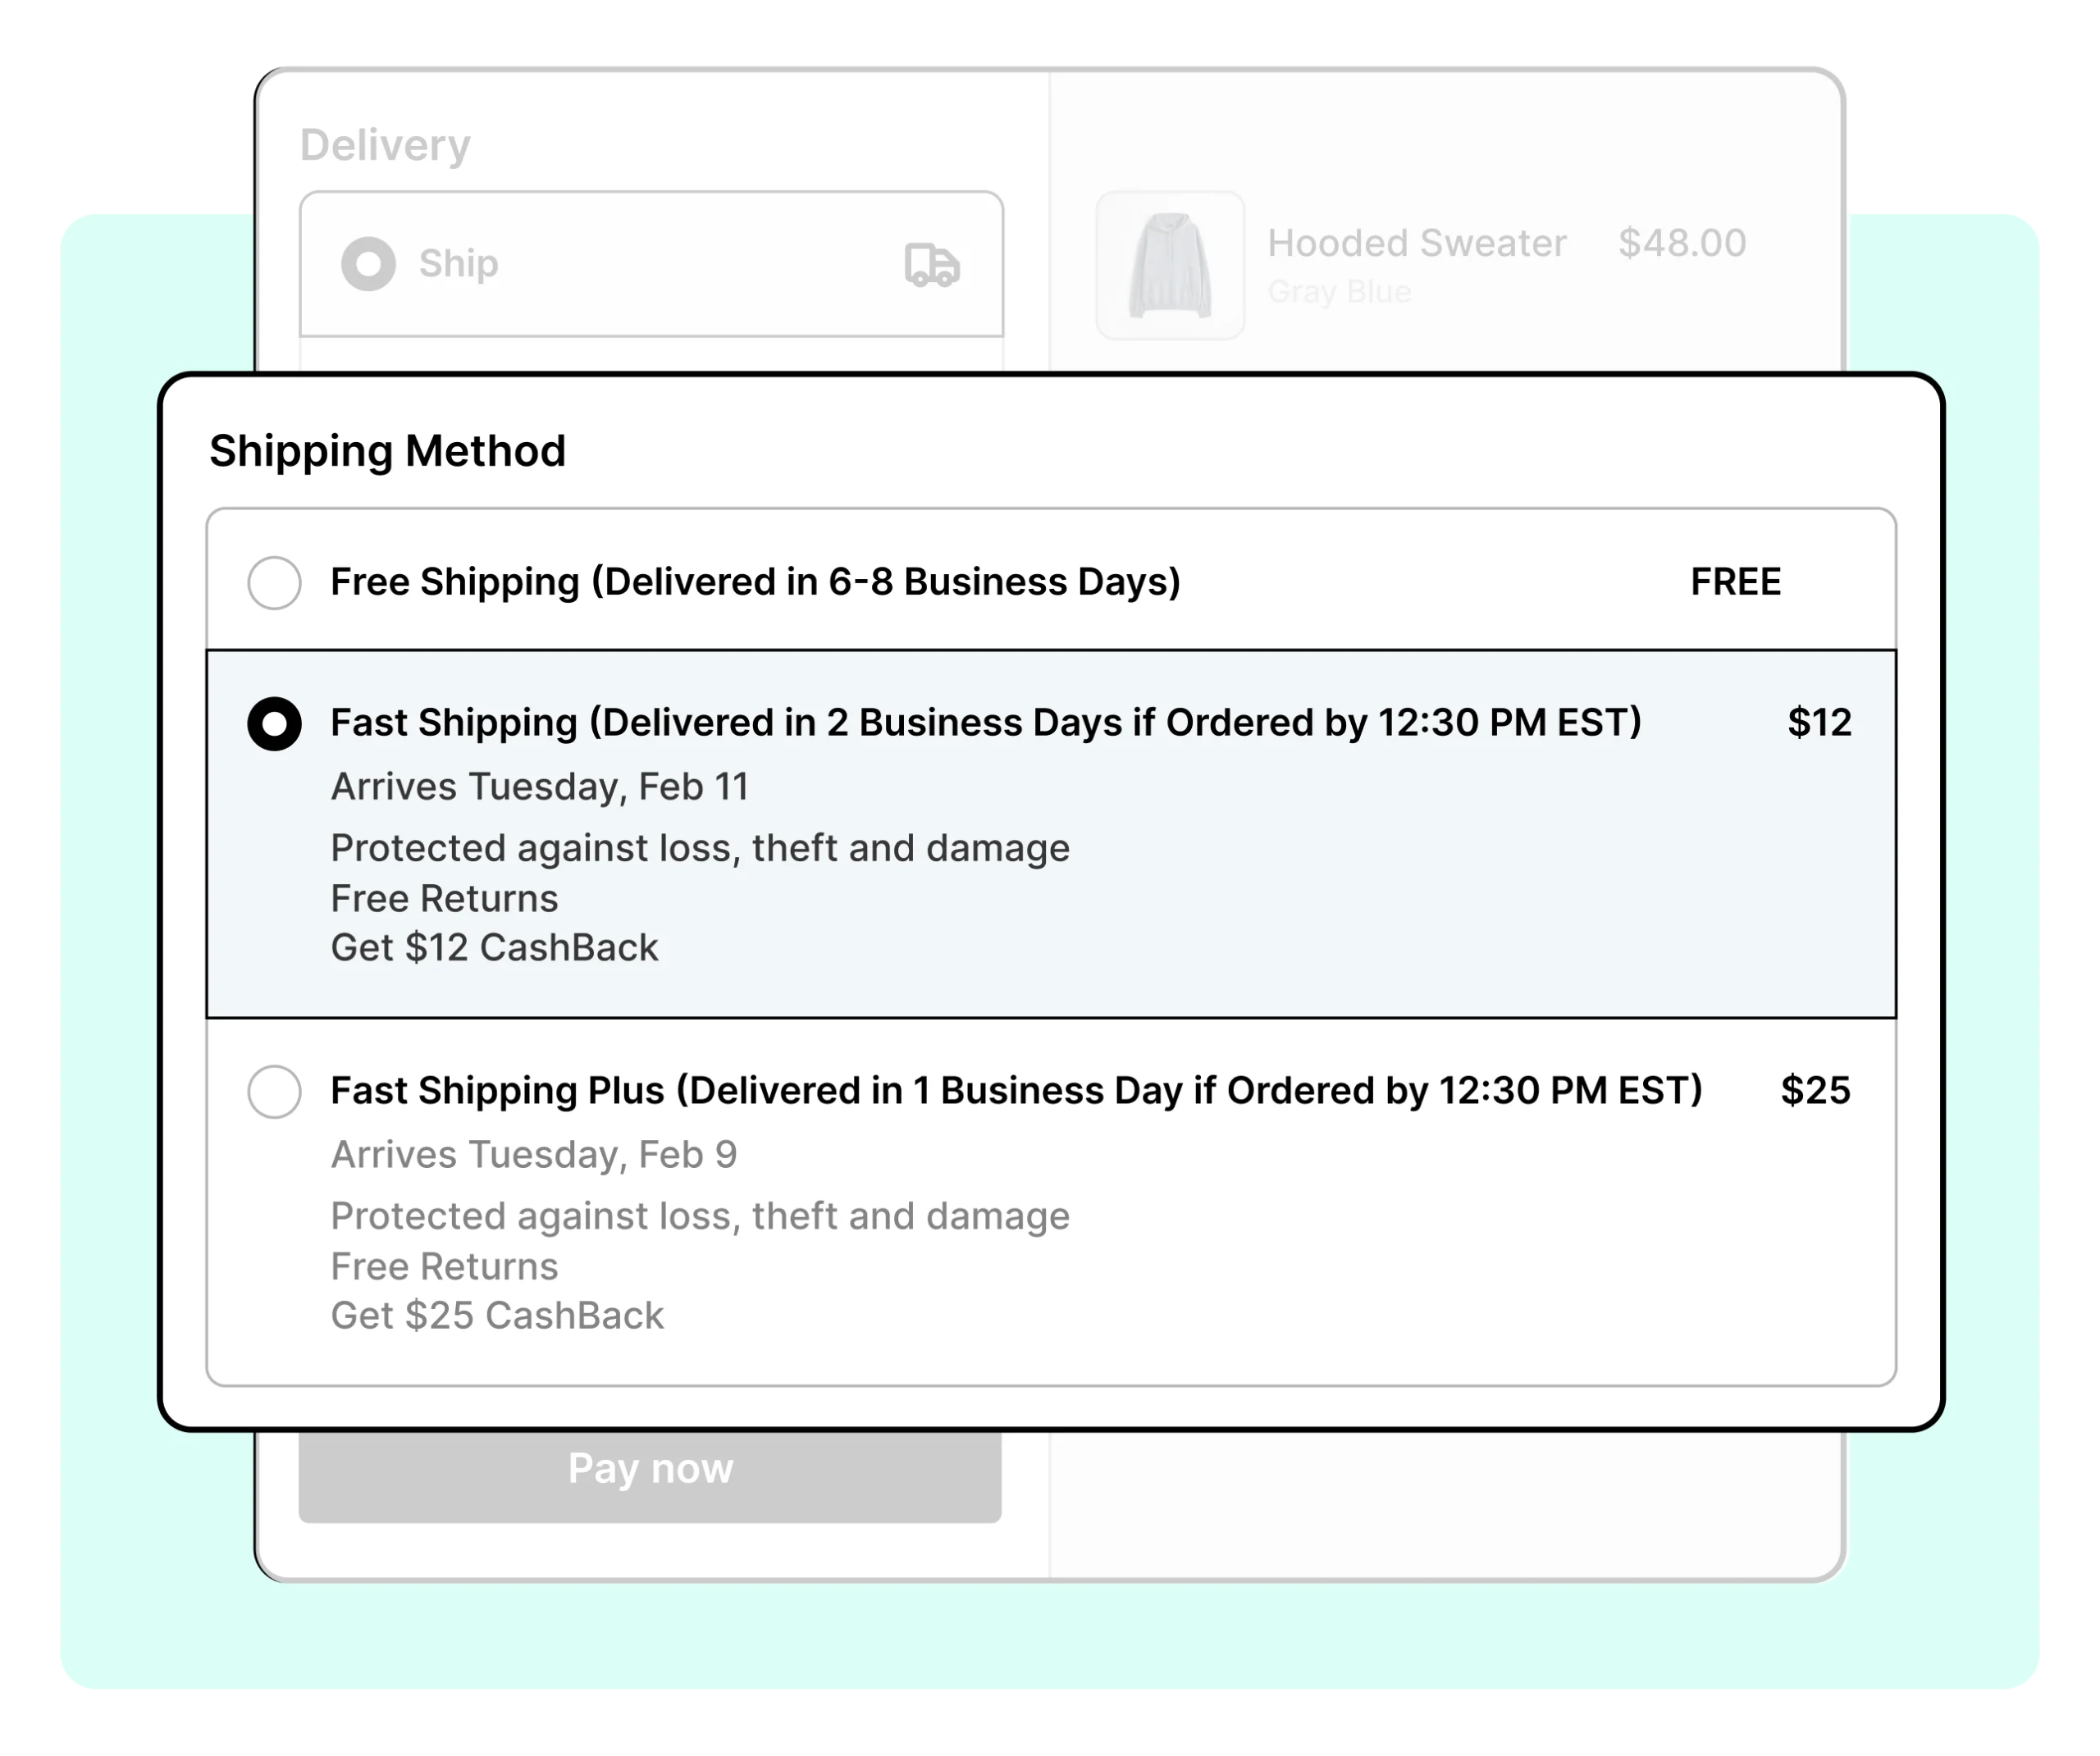
Task: Click the Fast Shipping Plus title text
Action: [x=1016, y=1090]
